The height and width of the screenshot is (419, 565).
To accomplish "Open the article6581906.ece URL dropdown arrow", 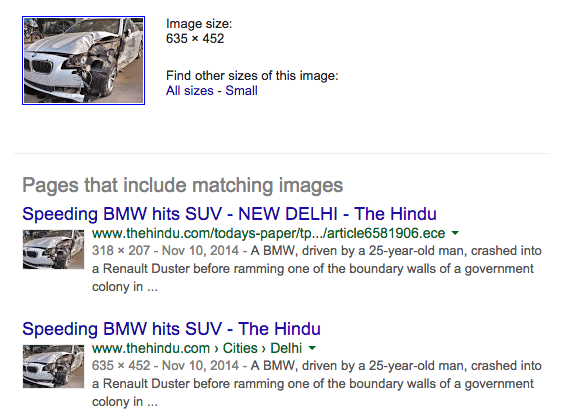I will 455,233.
